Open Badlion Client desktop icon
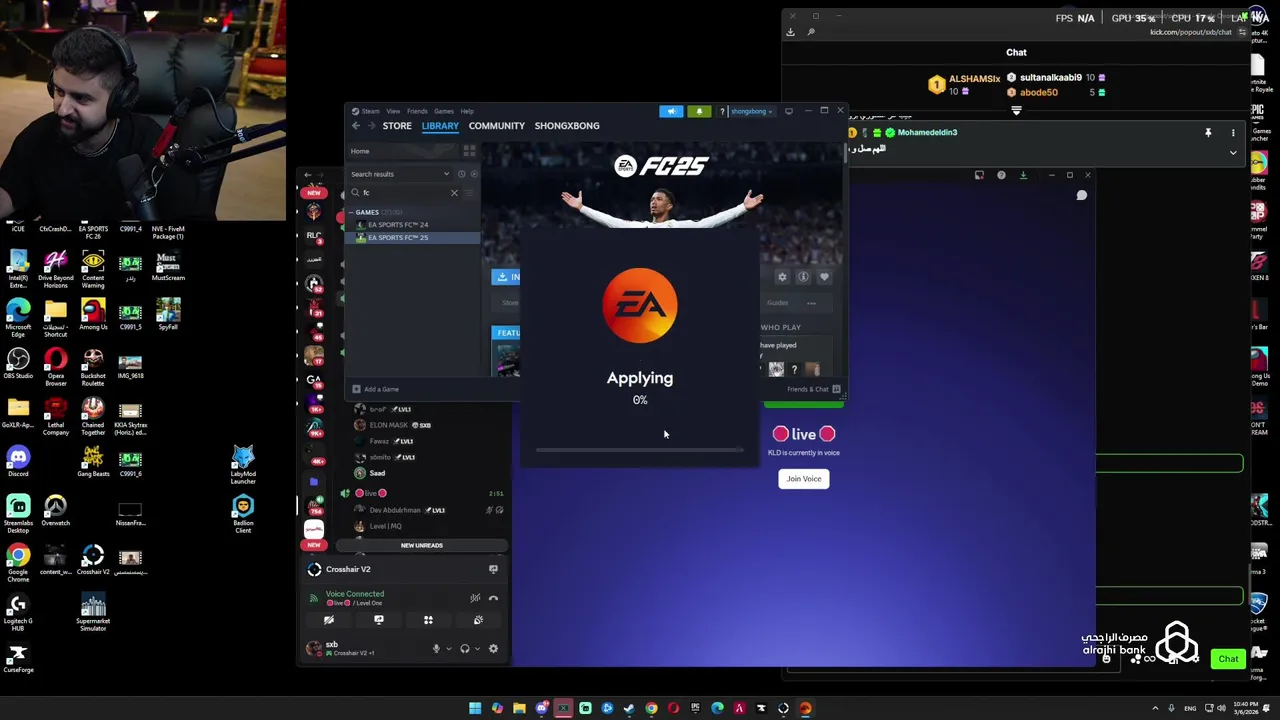The height and width of the screenshot is (720, 1280). tap(243, 515)
